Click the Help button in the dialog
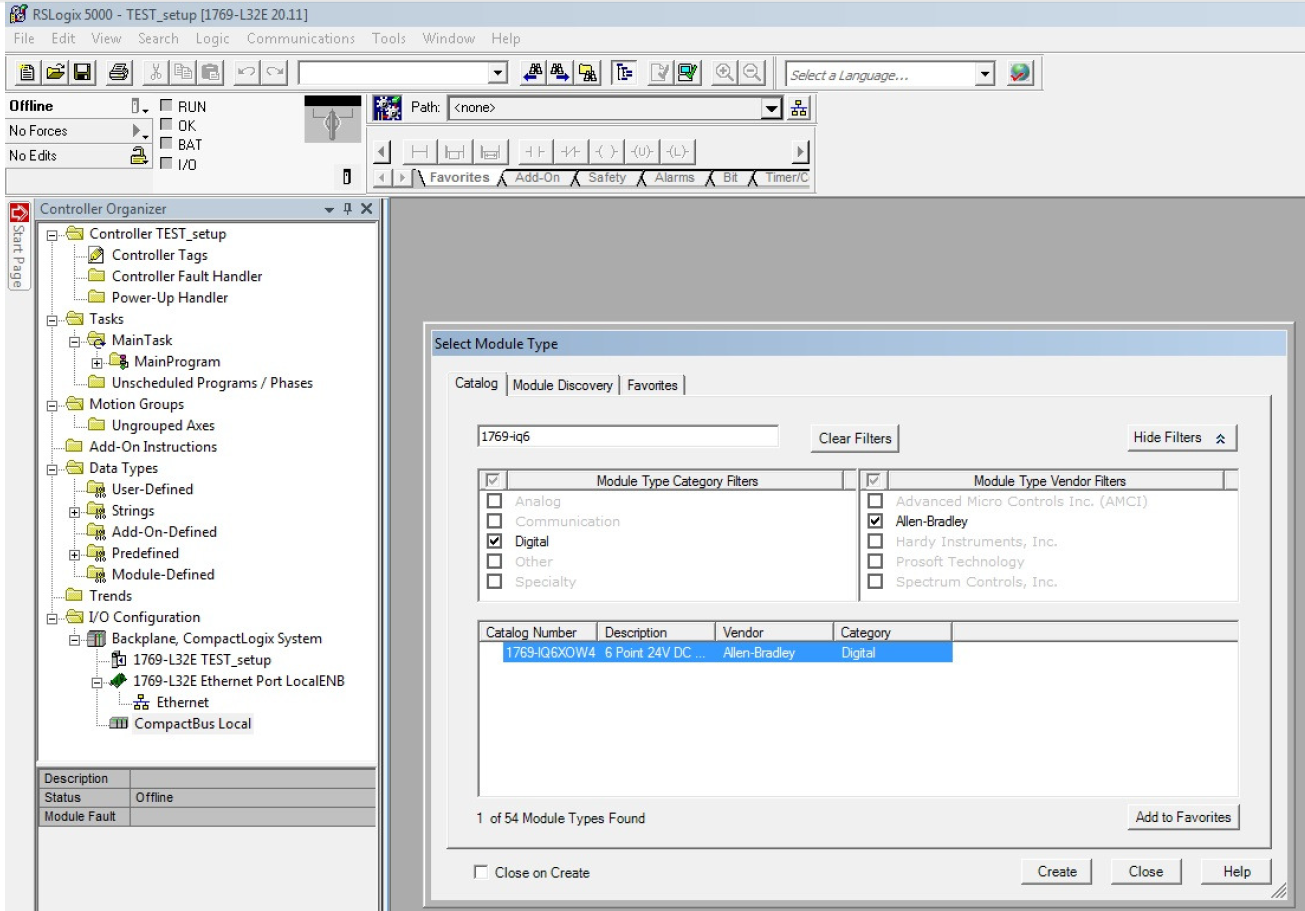Viewport: 1305px width, 911px height. pyautogui.click(x=1237, y=872)
